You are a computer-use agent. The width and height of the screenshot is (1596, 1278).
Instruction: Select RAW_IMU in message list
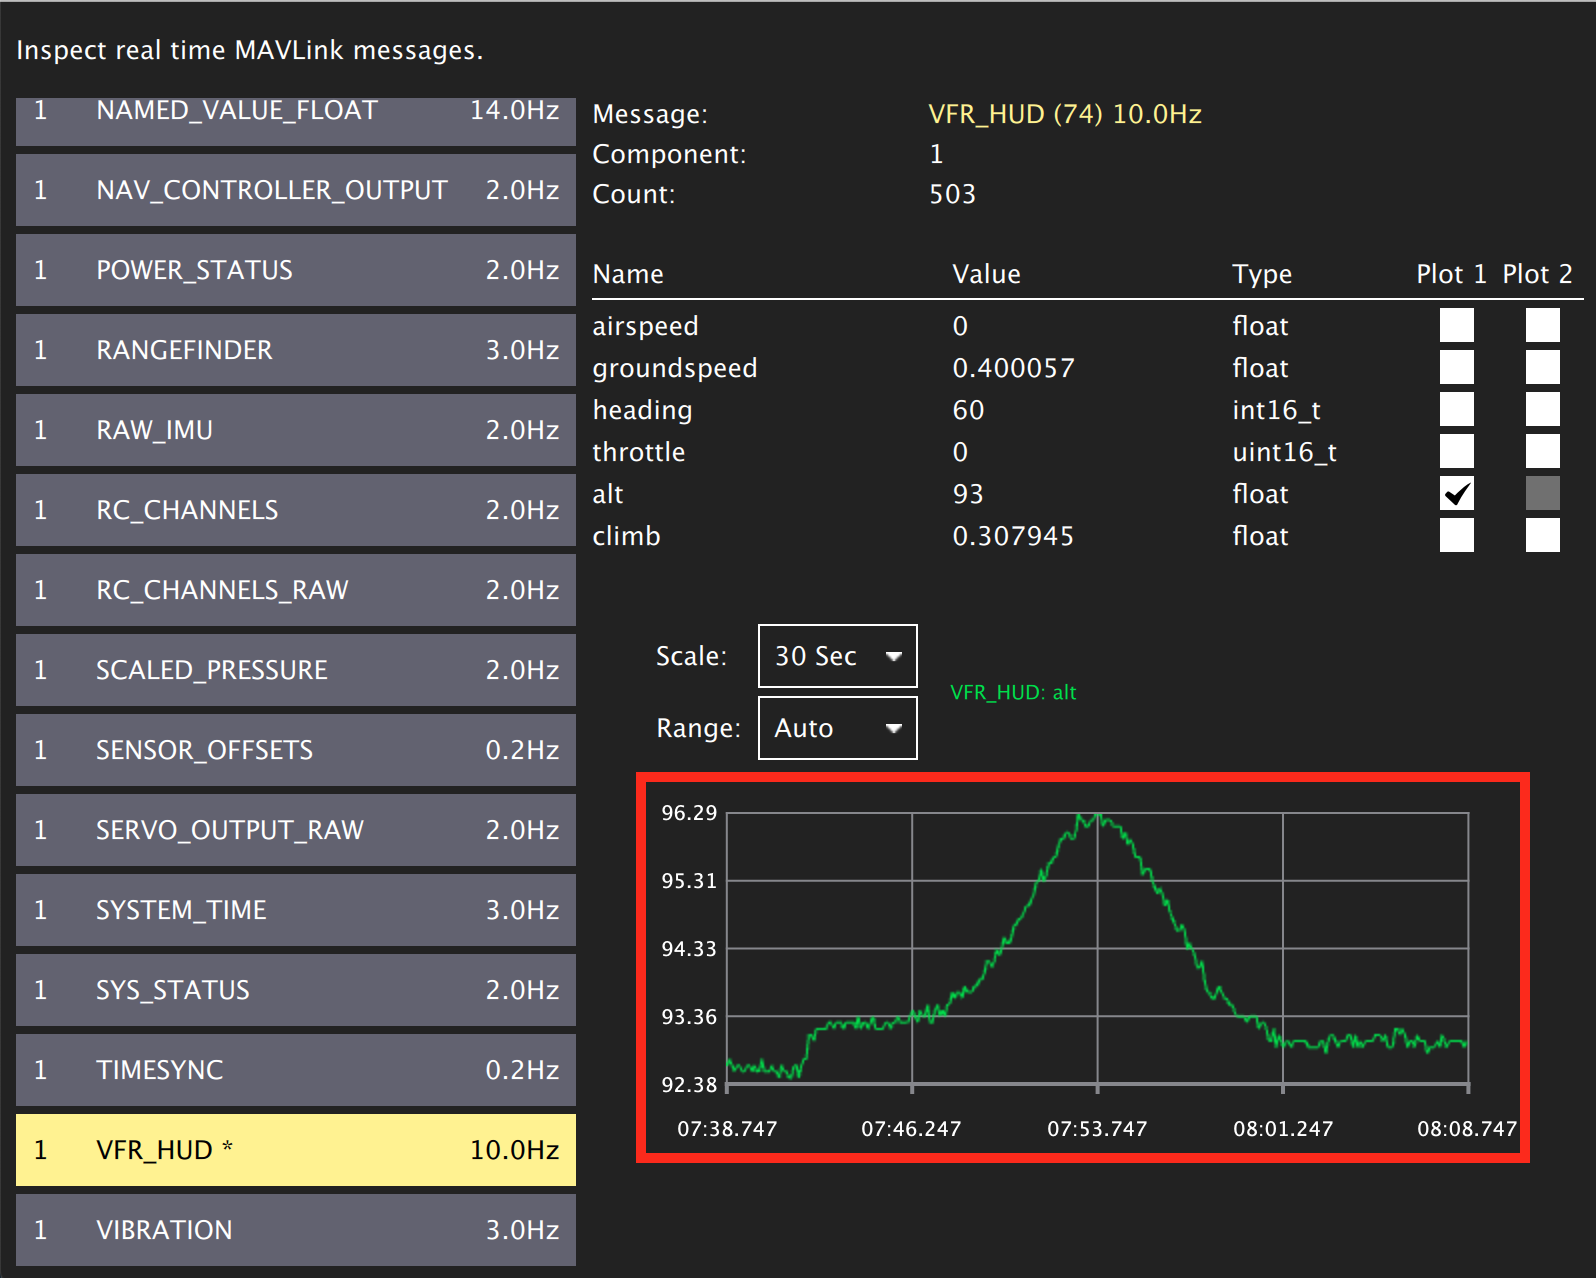[x=296, y=430]
